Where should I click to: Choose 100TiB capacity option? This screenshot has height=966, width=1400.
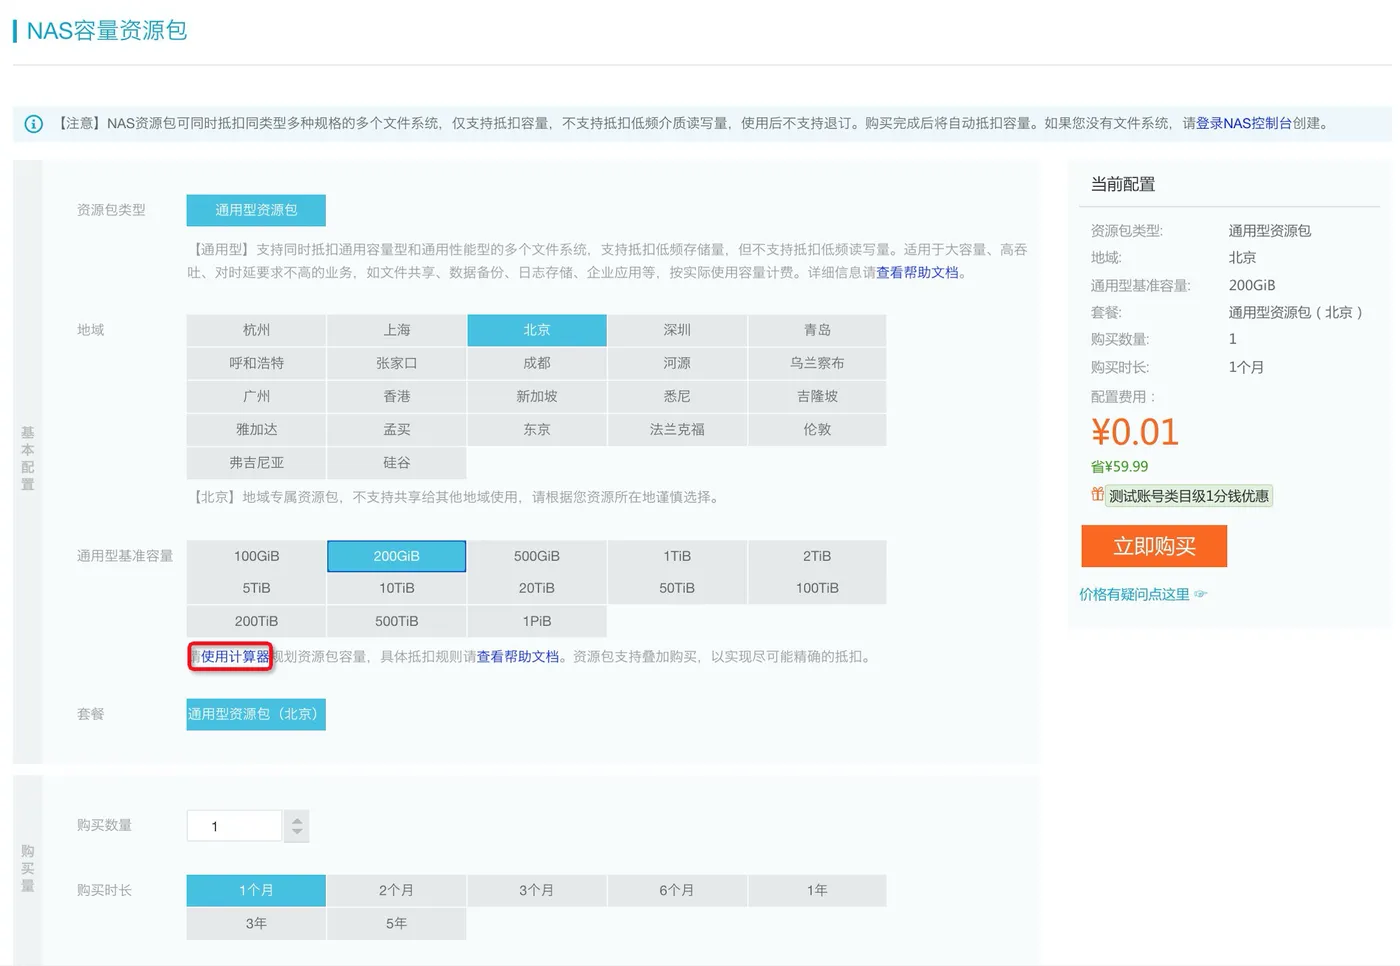[x=817, y=588]
